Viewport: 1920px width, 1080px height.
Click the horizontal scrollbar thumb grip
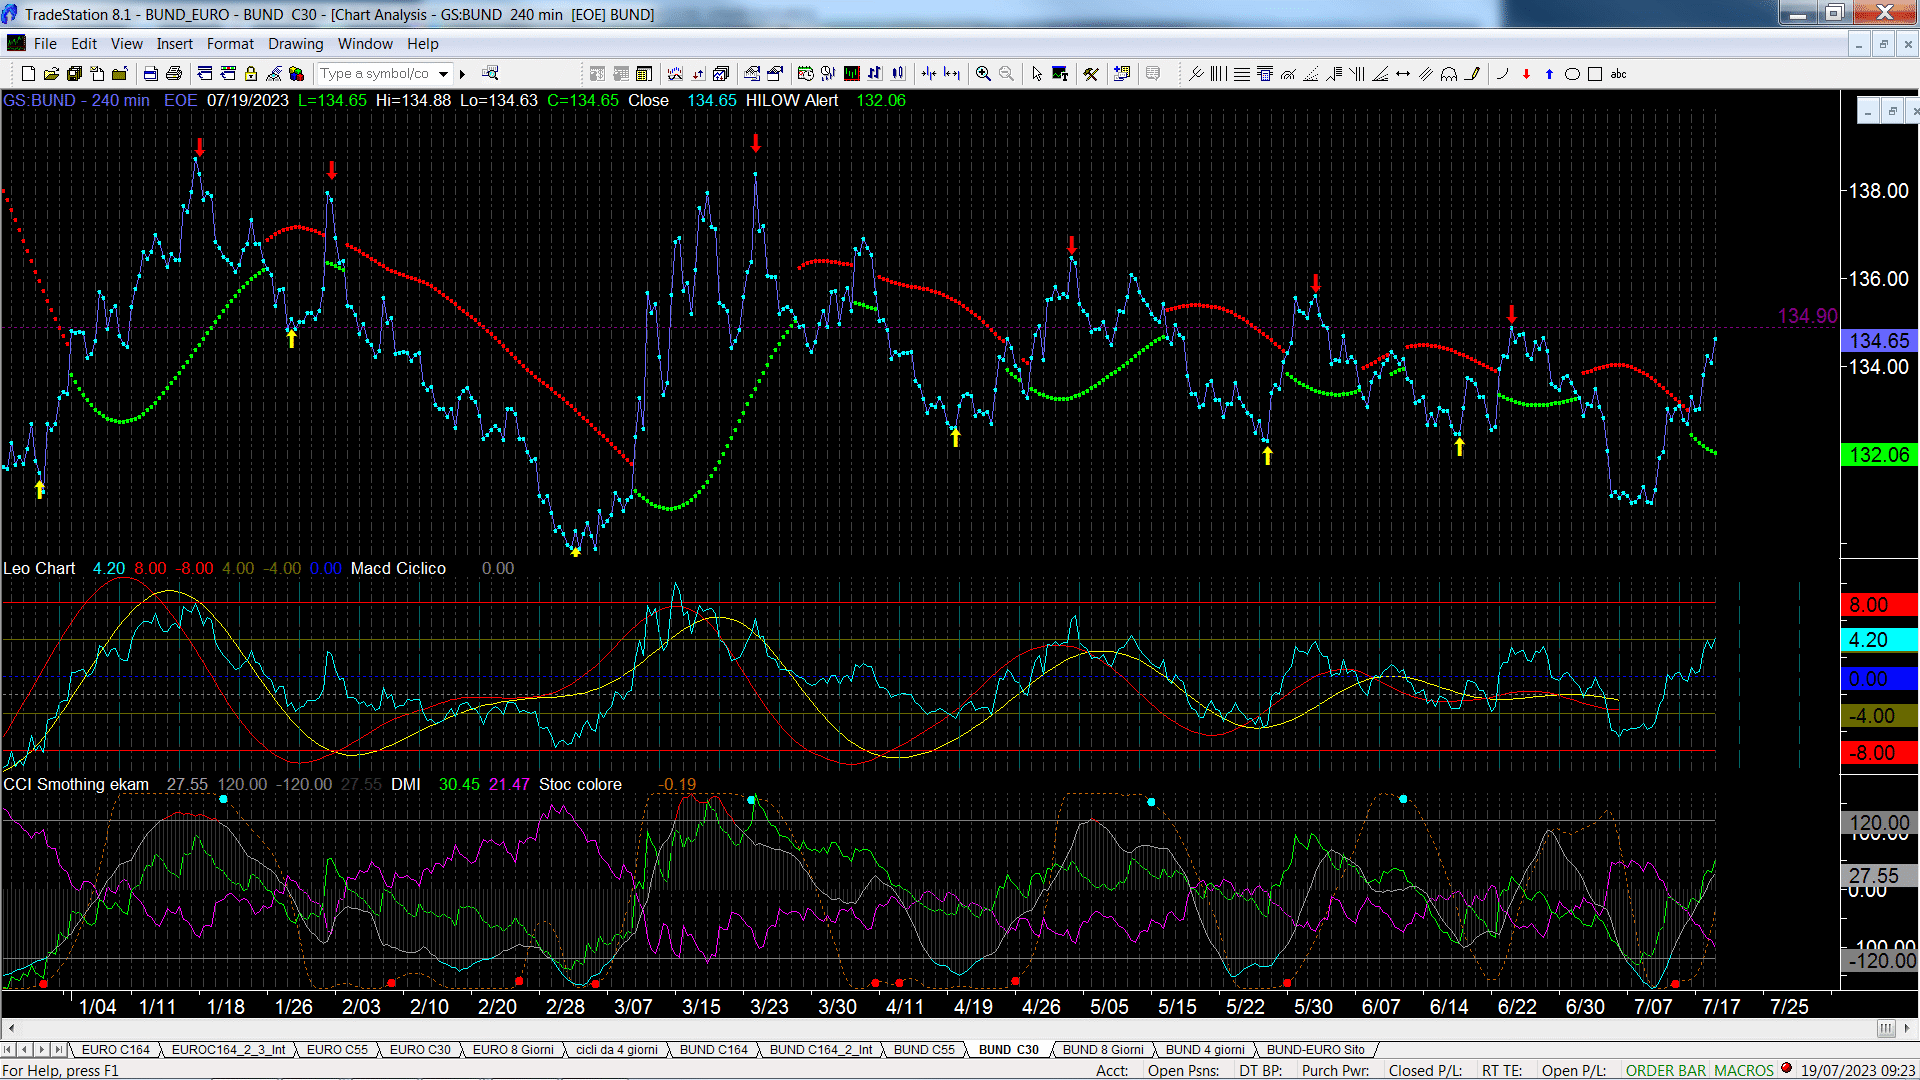1886,1028
